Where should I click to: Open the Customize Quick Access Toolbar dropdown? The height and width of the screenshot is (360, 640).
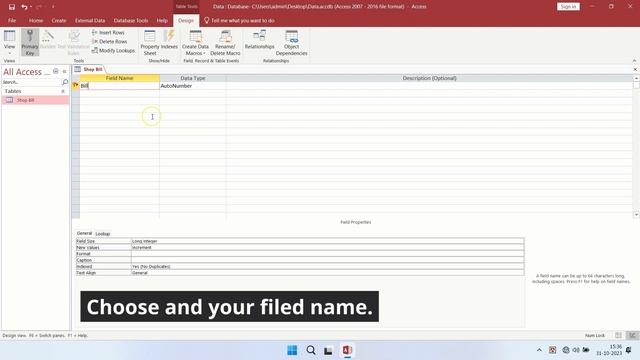tap(53, 7)
